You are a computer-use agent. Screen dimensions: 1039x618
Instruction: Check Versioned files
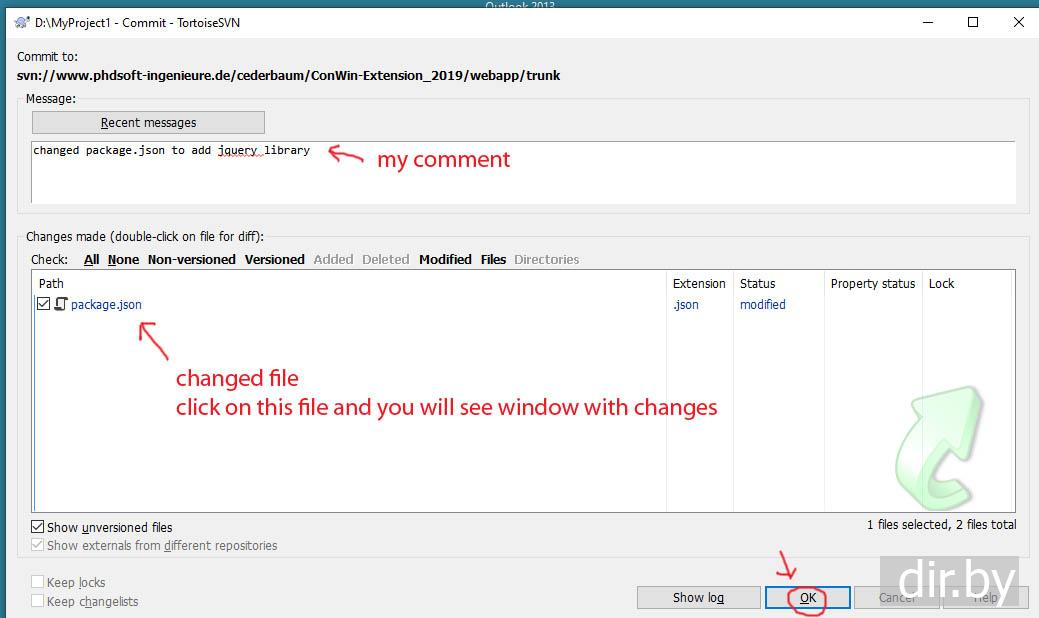coord(274,260)
